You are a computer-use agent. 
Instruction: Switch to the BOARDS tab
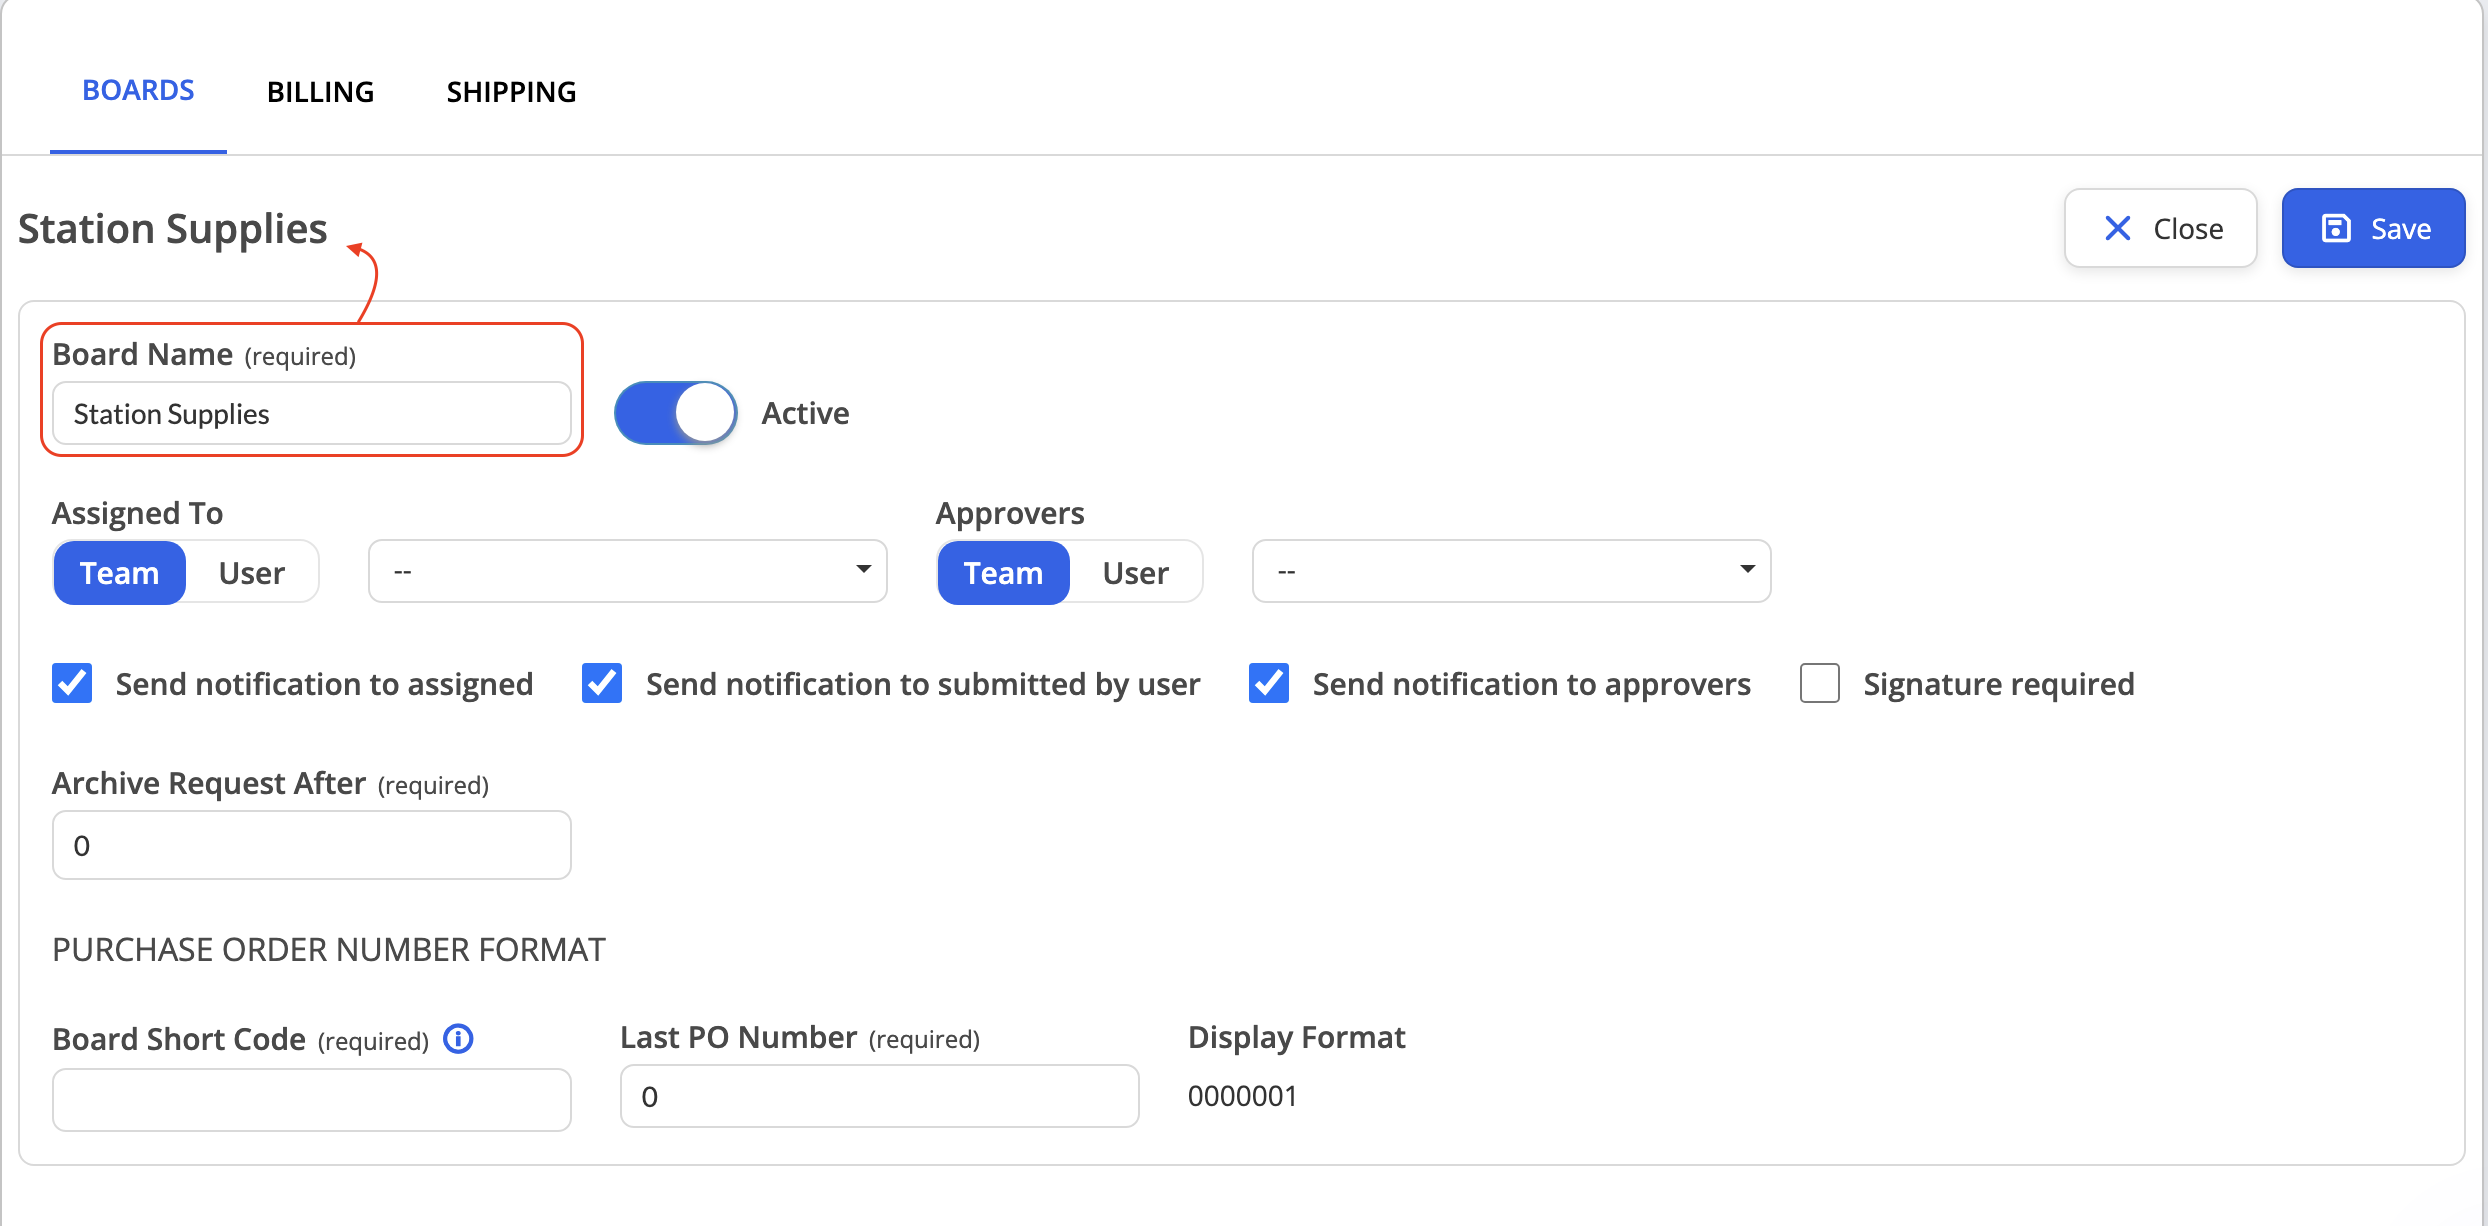[138, 91]
